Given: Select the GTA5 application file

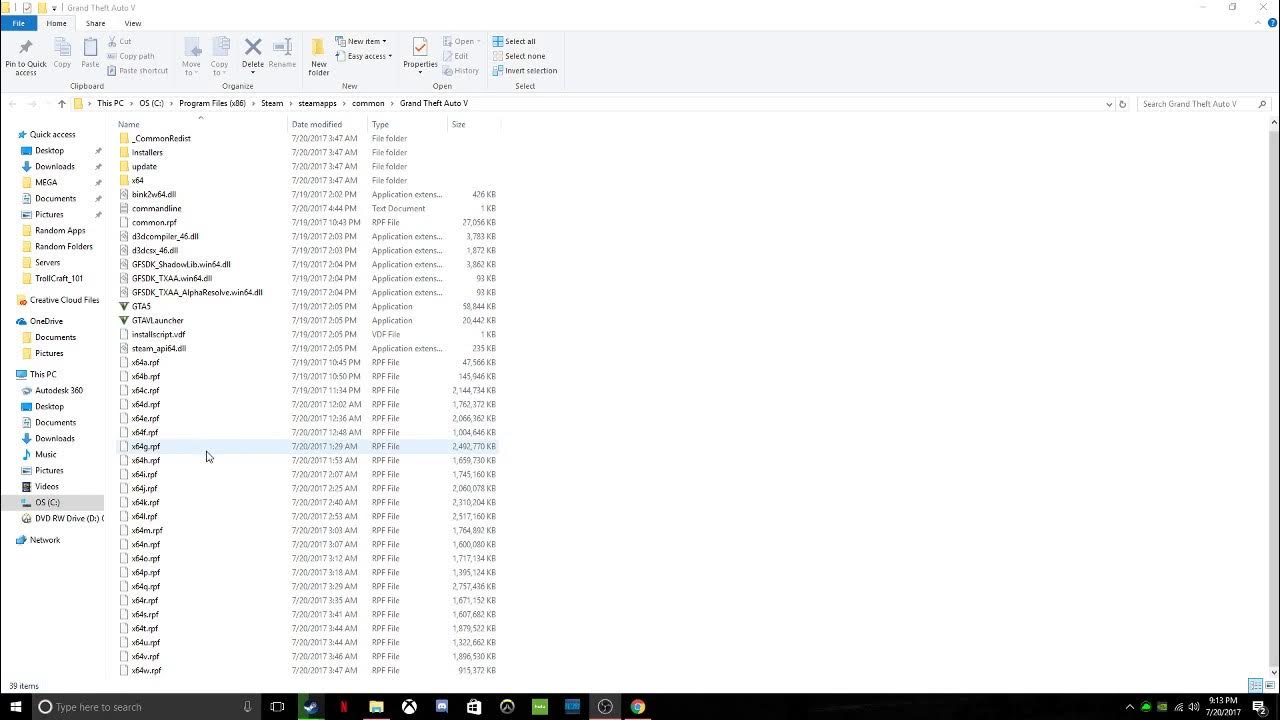Looking at the screenshot, I should [141, 306].
